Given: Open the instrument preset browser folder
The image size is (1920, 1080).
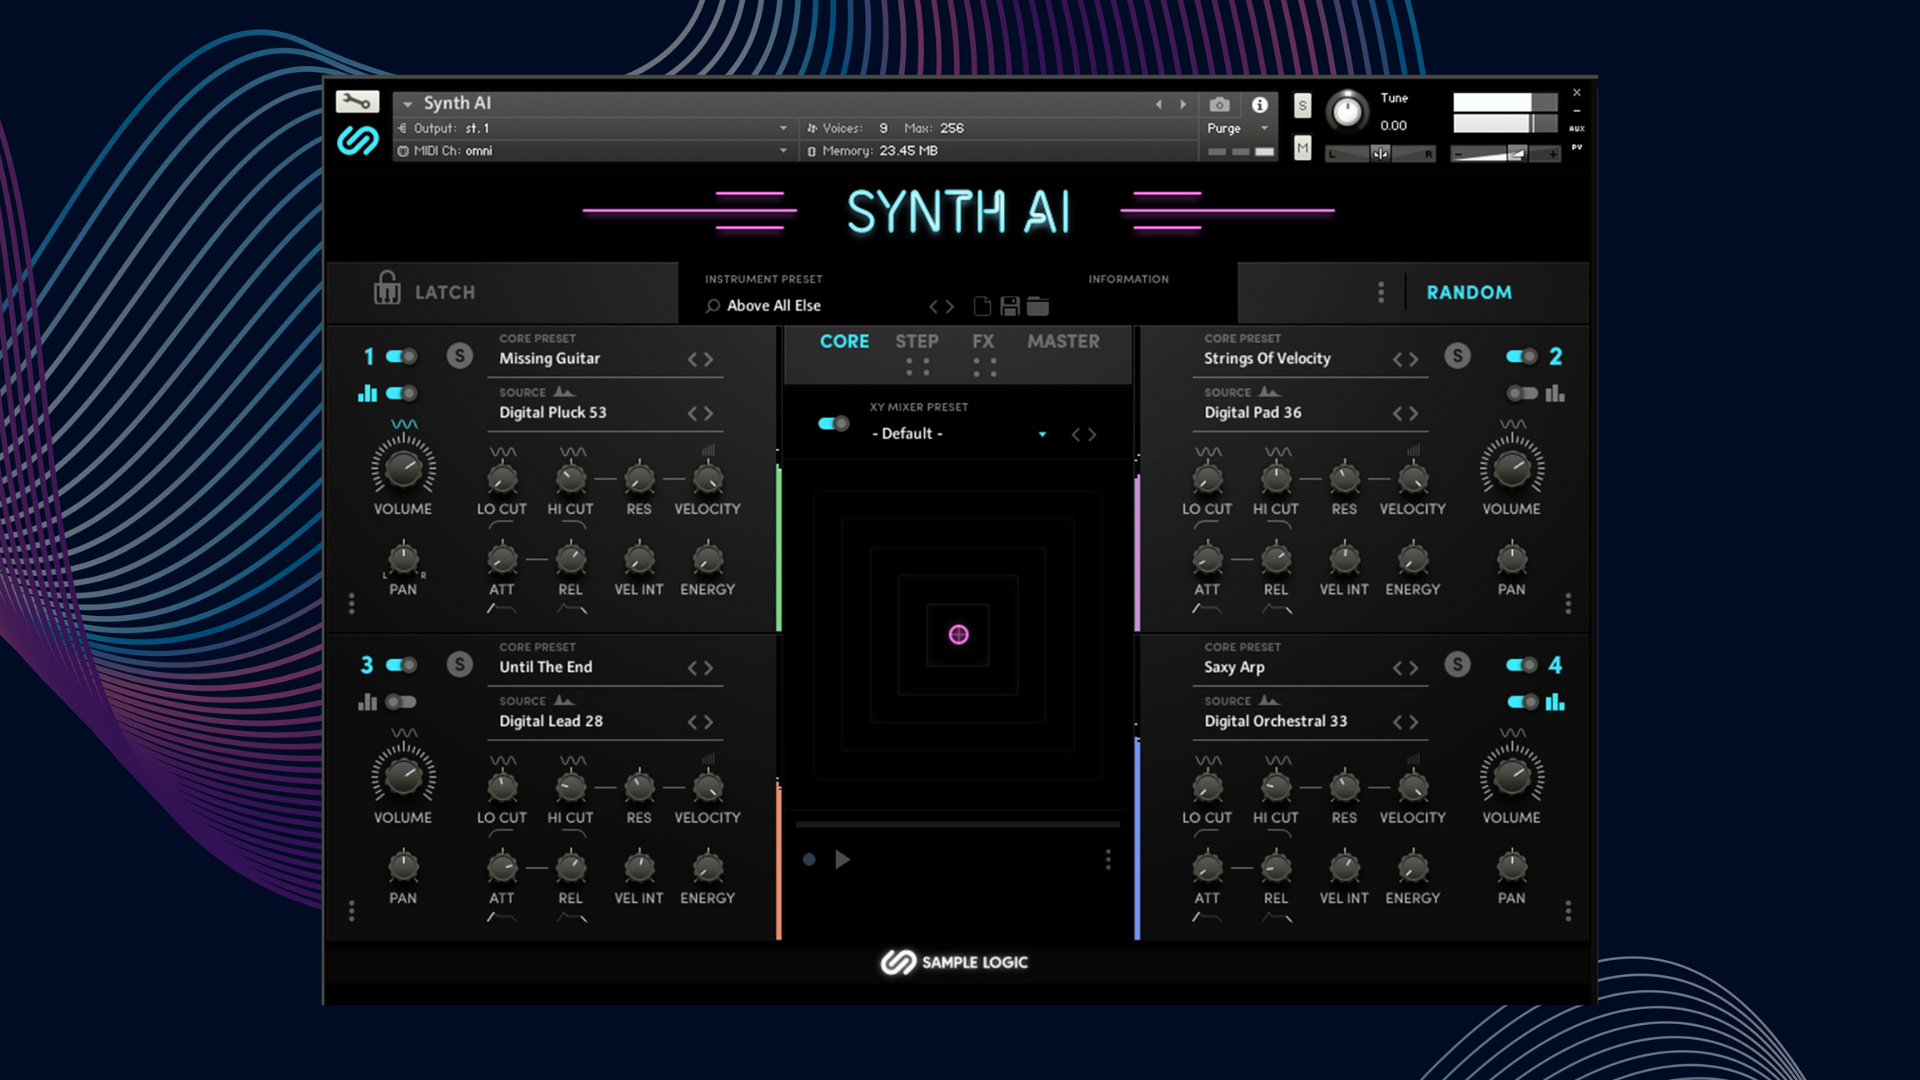Looking at the screenshot, I should pyautogui.click(x=1035, y=307).
